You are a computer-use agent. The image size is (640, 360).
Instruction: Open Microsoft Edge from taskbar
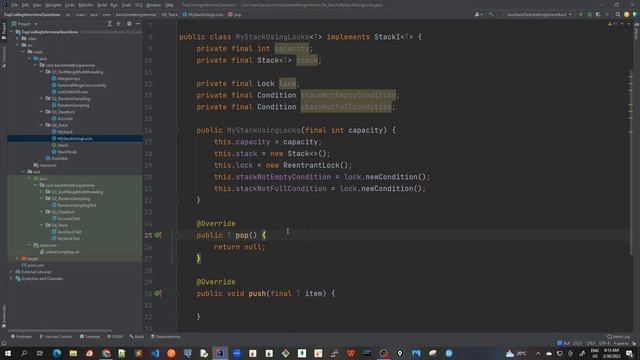pos(57,353)
